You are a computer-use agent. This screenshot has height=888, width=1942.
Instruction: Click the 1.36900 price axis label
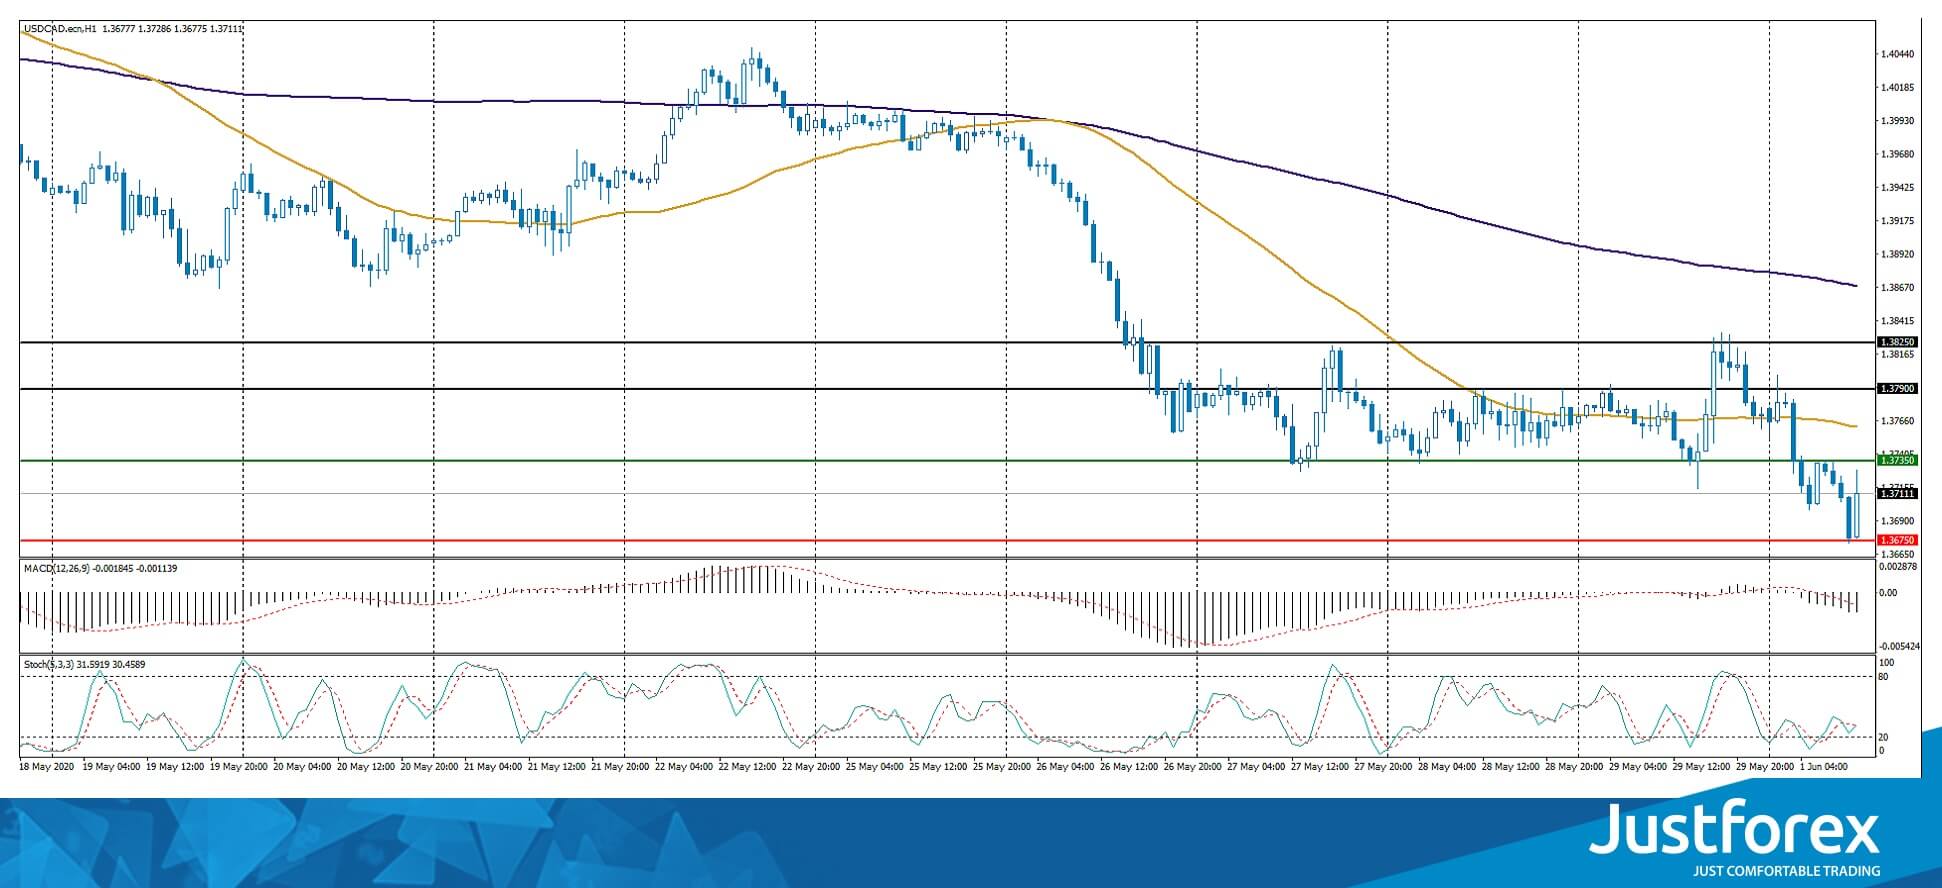pos(1898,521)
